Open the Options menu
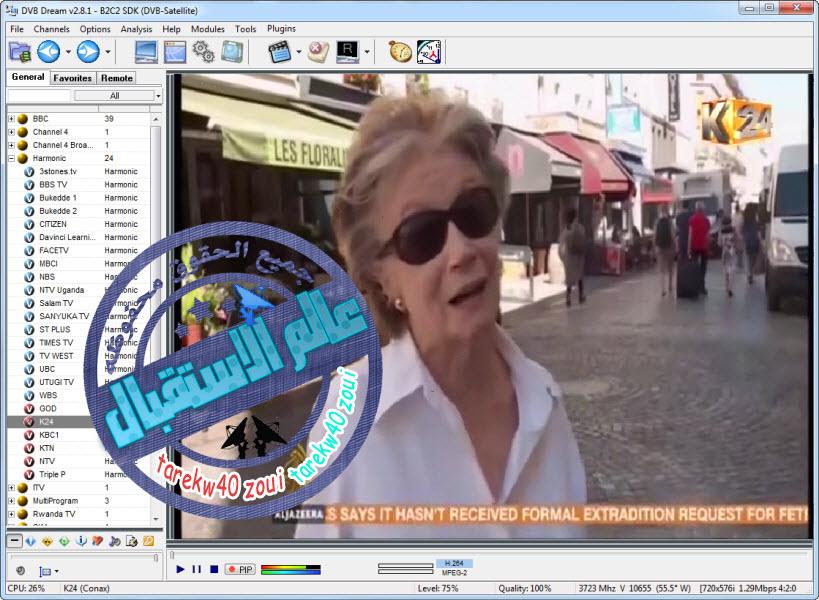Screen dimensions: 819x600 point(95,29)
